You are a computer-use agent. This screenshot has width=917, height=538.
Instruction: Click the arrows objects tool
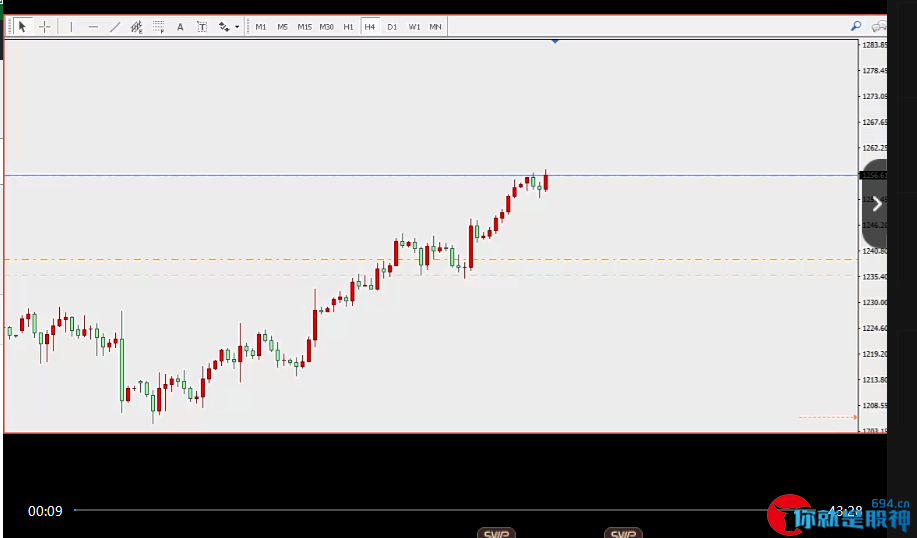[224, 26]
